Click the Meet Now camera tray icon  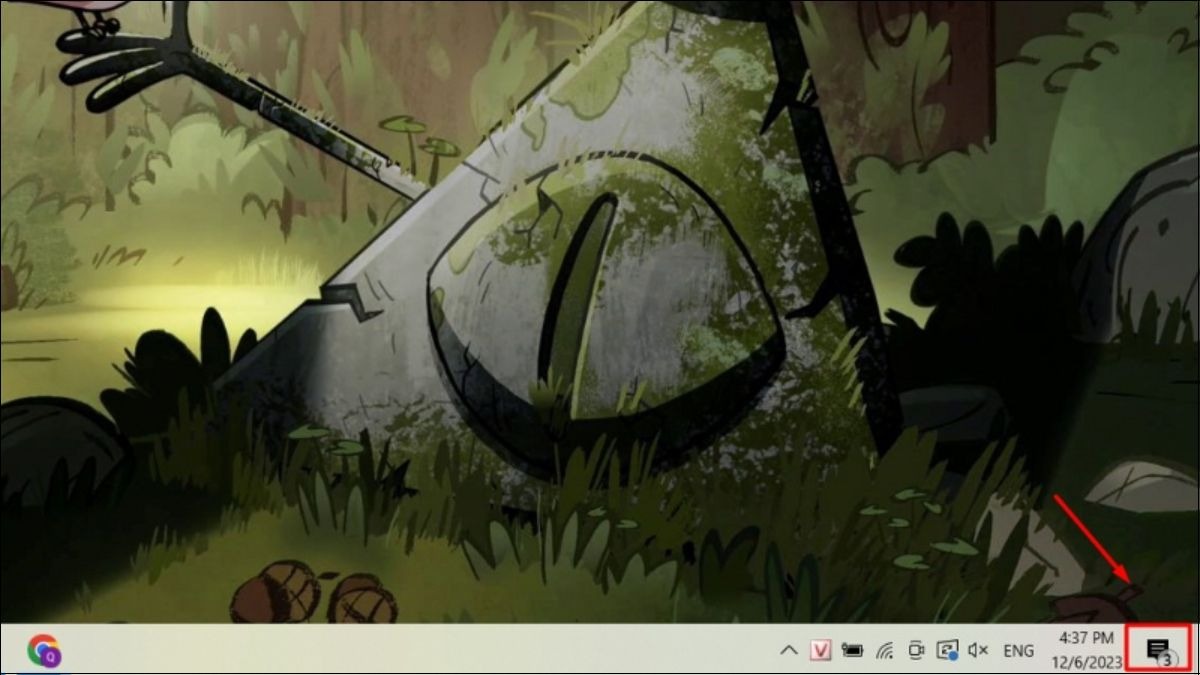point(915,651)
